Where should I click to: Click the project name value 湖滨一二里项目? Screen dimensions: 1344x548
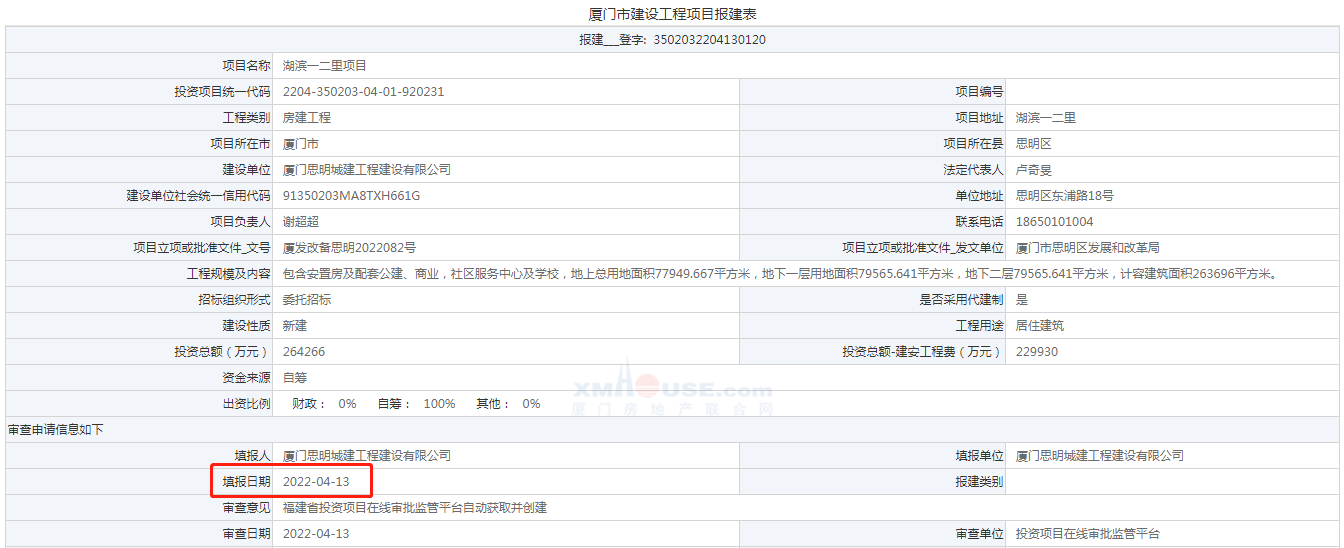coord(325,66)
